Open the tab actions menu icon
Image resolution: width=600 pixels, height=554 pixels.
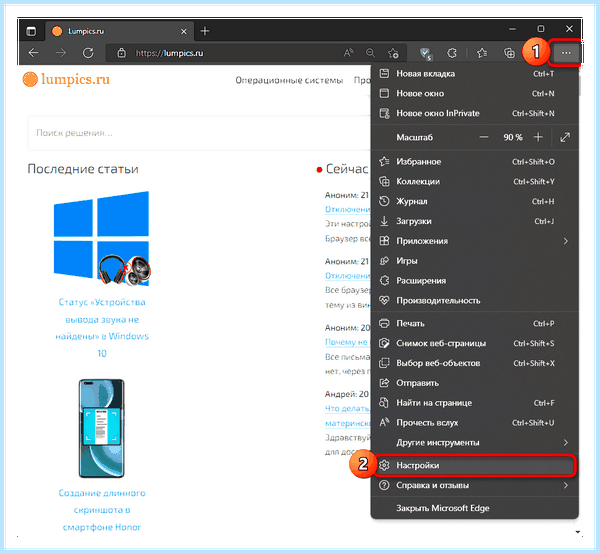(x=31, y=31)
